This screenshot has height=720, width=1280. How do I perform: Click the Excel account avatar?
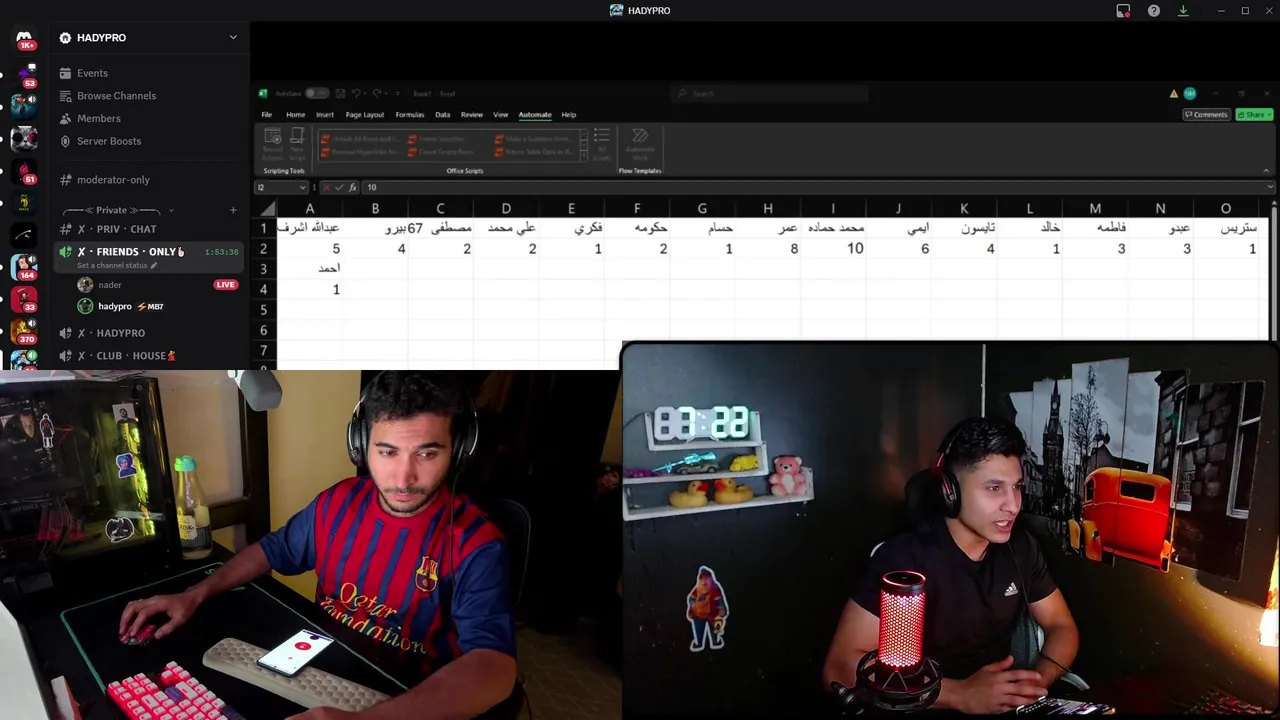(x=1190, y=93)
